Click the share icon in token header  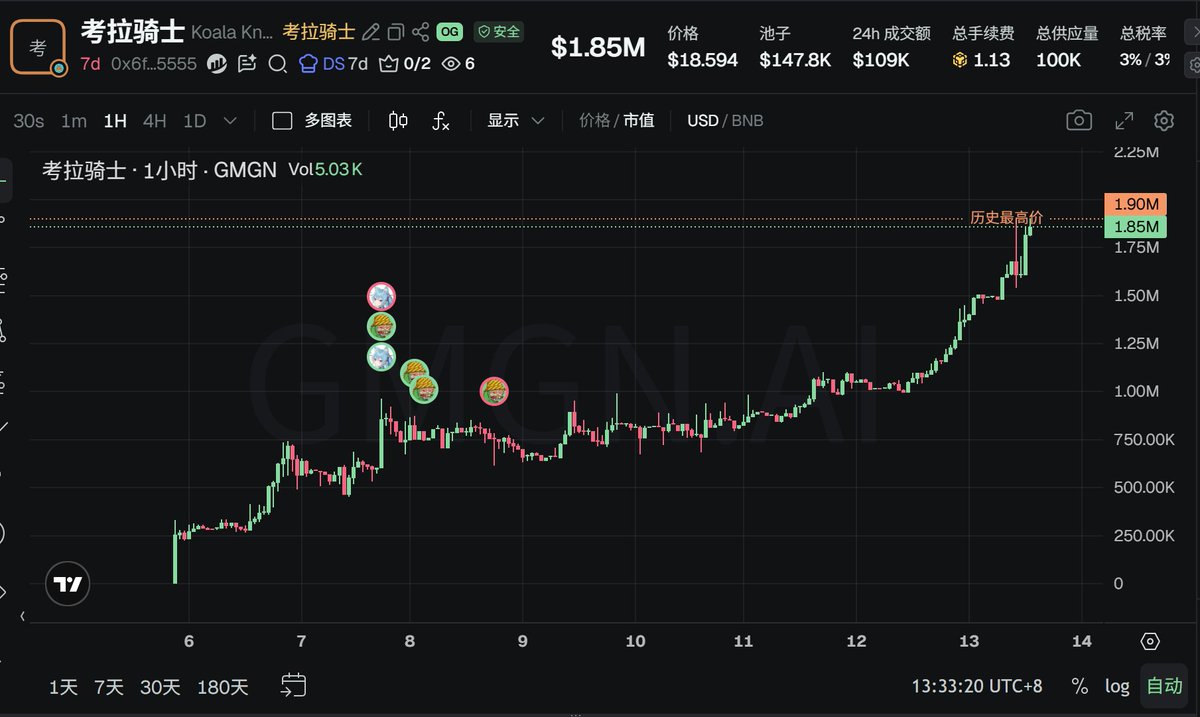[x=421, y=32]
